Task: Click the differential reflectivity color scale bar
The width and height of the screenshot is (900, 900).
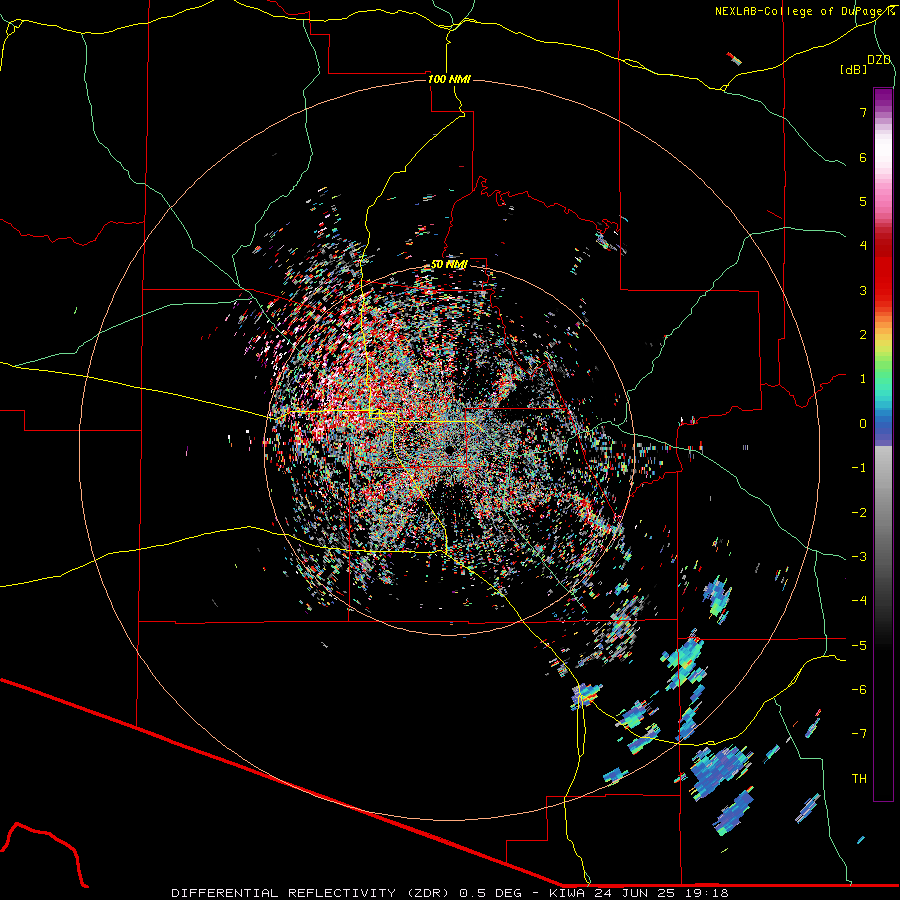Action: click(883, 444)
